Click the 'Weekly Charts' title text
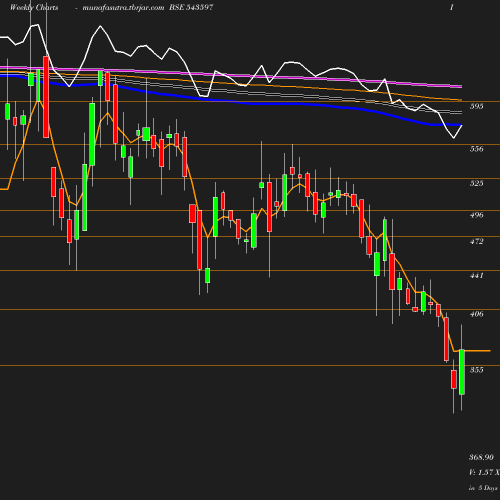Screen dimensions: 500x500 tap(34, 7)
